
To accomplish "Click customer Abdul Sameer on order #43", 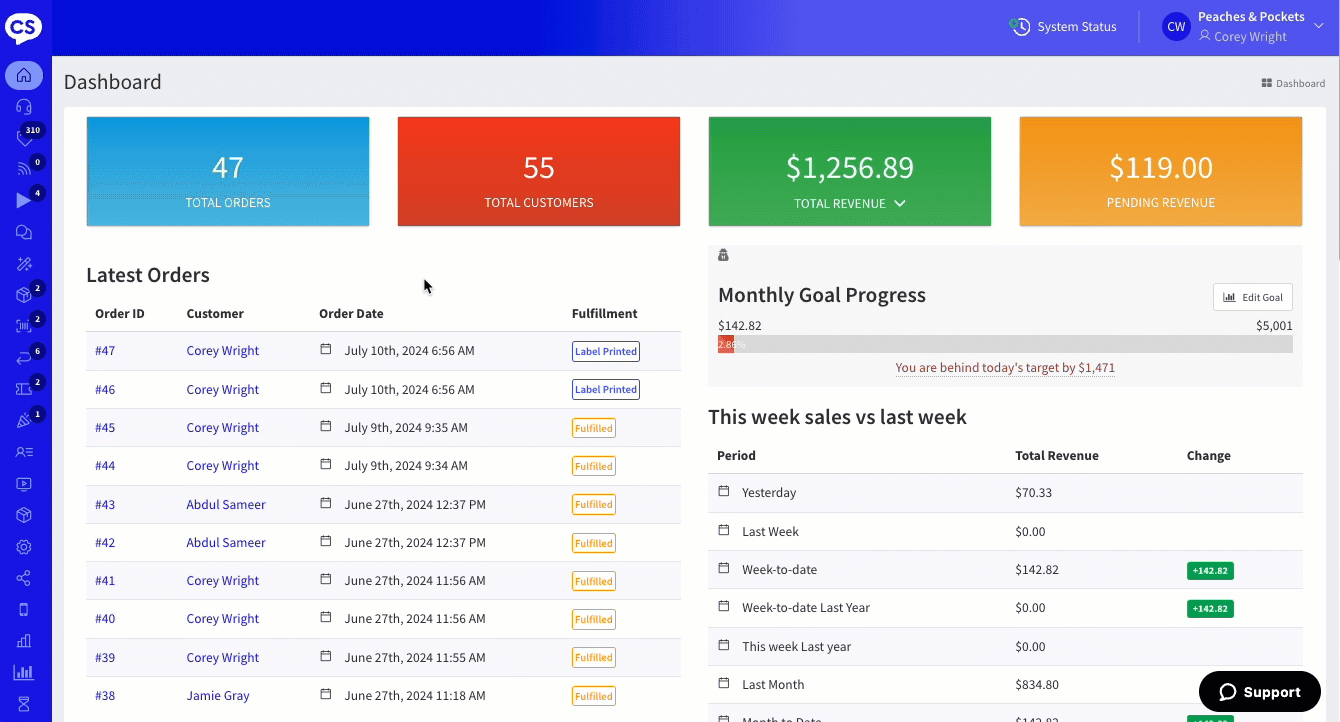I will [226, 505].
